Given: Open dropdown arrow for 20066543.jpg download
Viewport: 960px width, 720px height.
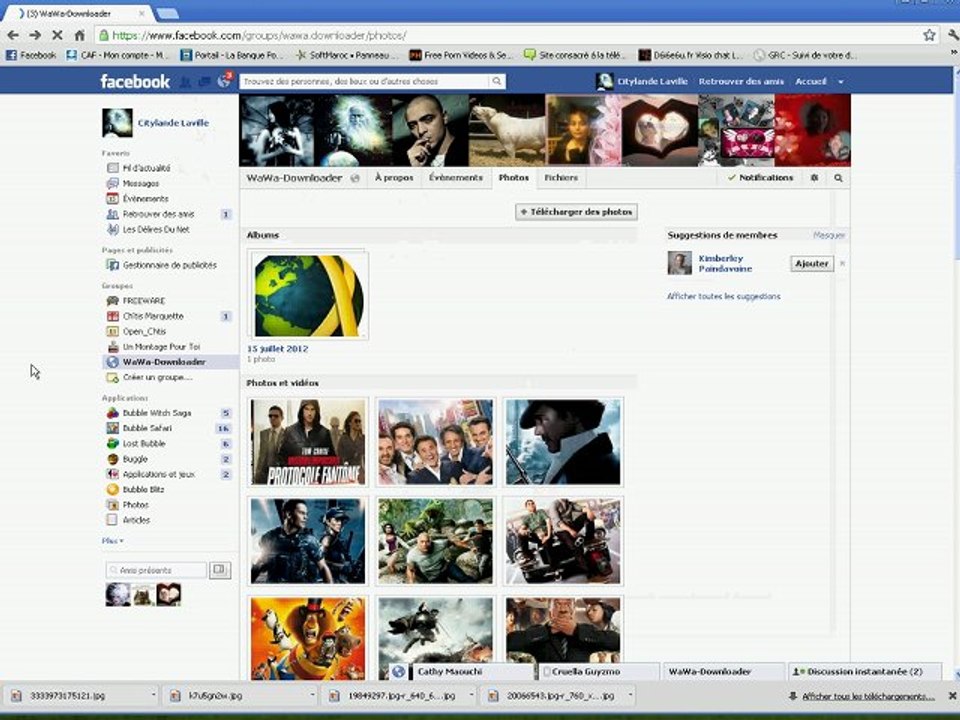Looking at the screenshot, I should (630, 696).
